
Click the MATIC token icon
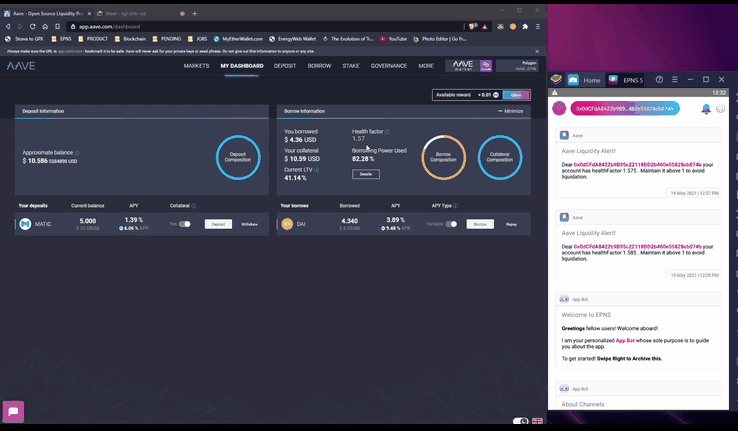tap(25, 224)
